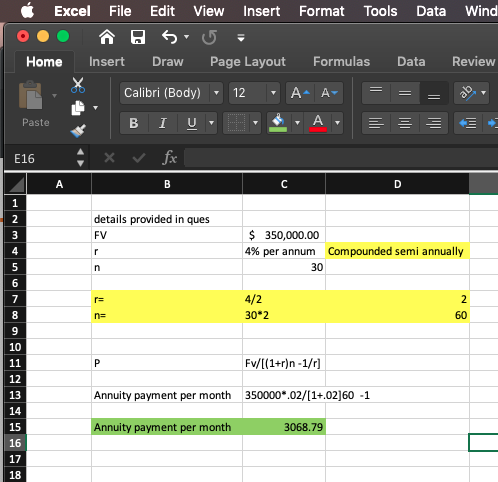Click the Select All corner triangle
498x482 pixels.
[16, 184]
